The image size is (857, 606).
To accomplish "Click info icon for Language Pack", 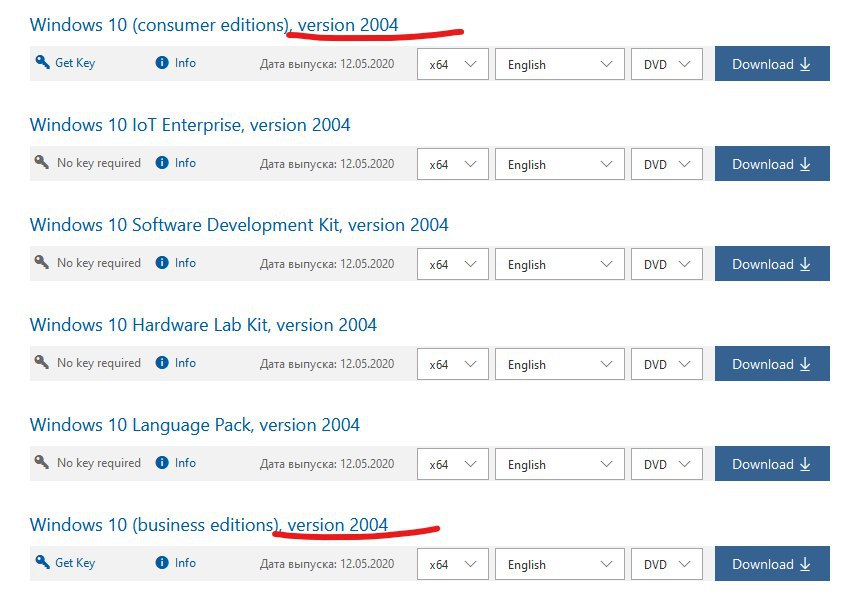I will [x=162, y=463].
